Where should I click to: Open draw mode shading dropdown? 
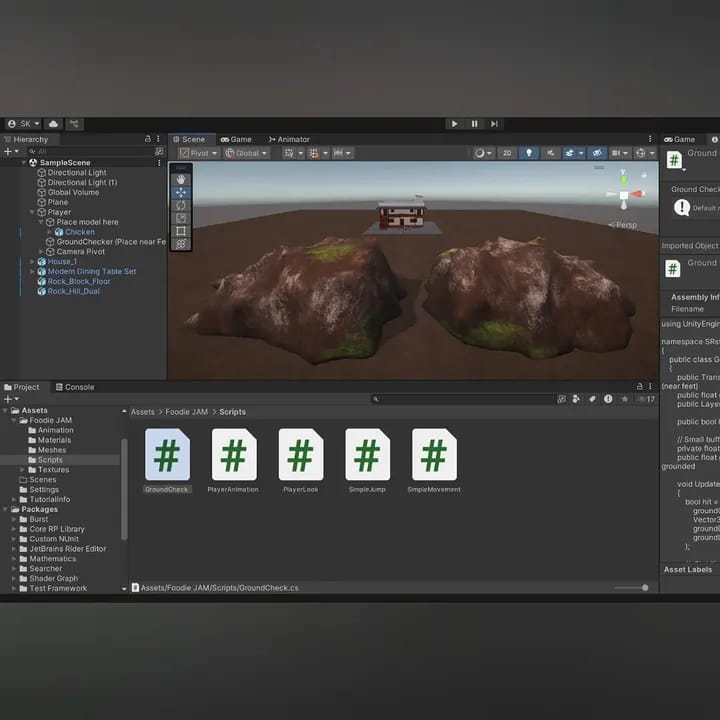[x=483, y=153]
